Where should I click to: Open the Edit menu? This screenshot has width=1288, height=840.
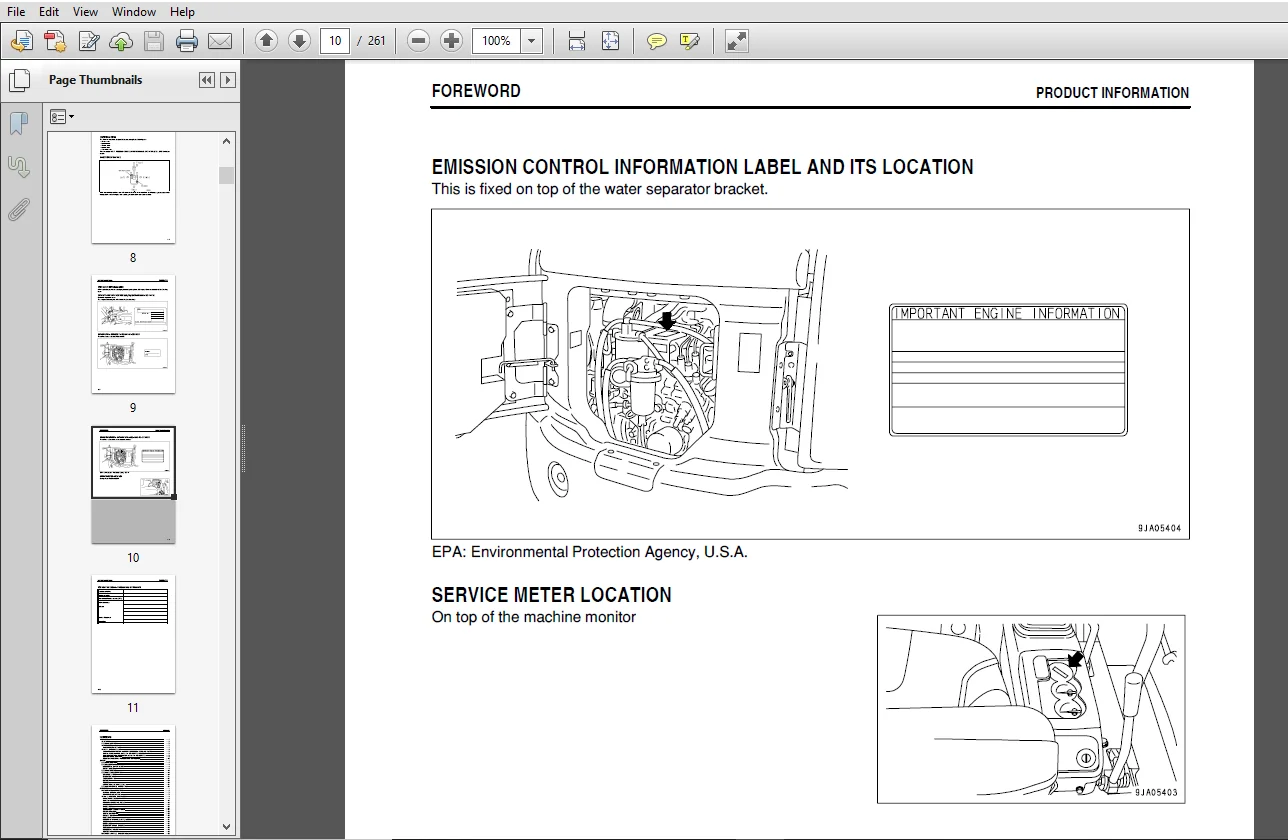click(x=49, y=12)
